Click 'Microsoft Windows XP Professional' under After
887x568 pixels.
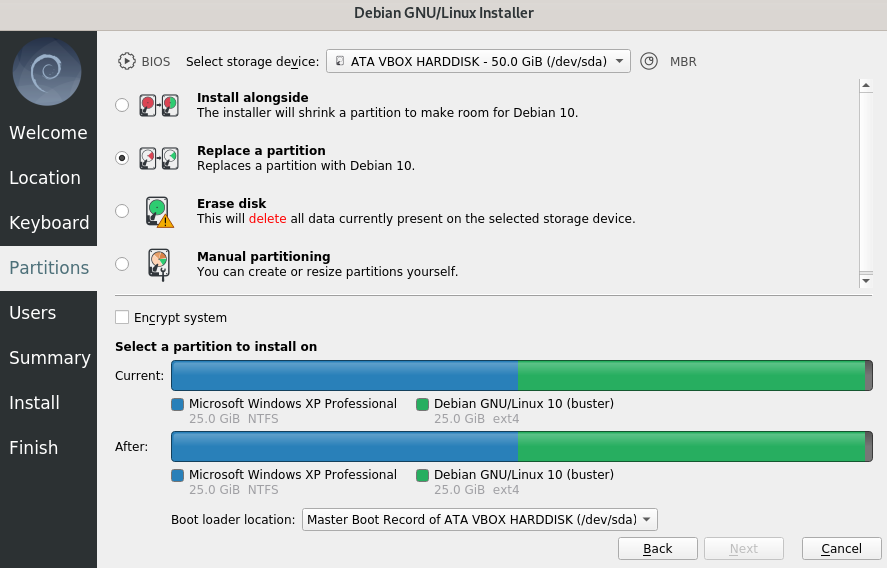(x=292, y=474)
